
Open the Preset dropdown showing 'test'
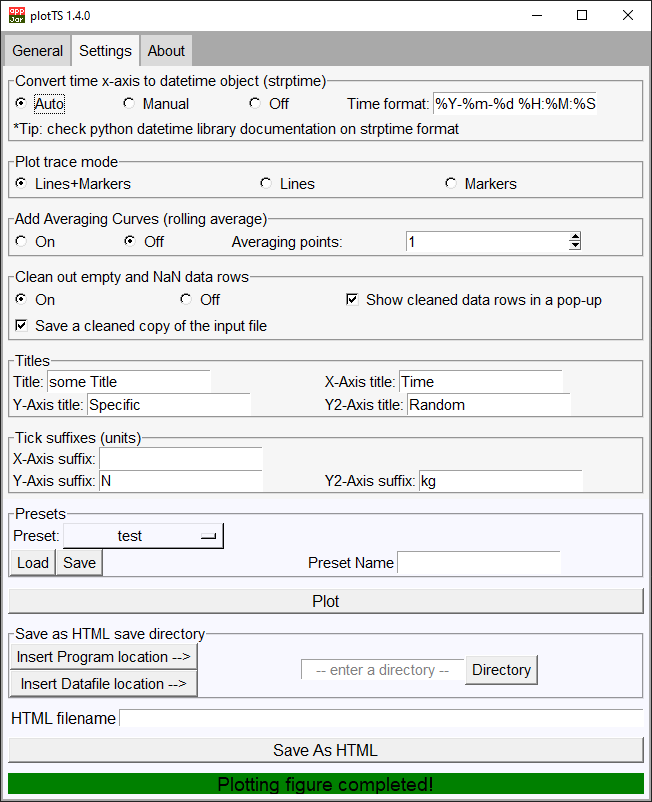pos(143,536)
